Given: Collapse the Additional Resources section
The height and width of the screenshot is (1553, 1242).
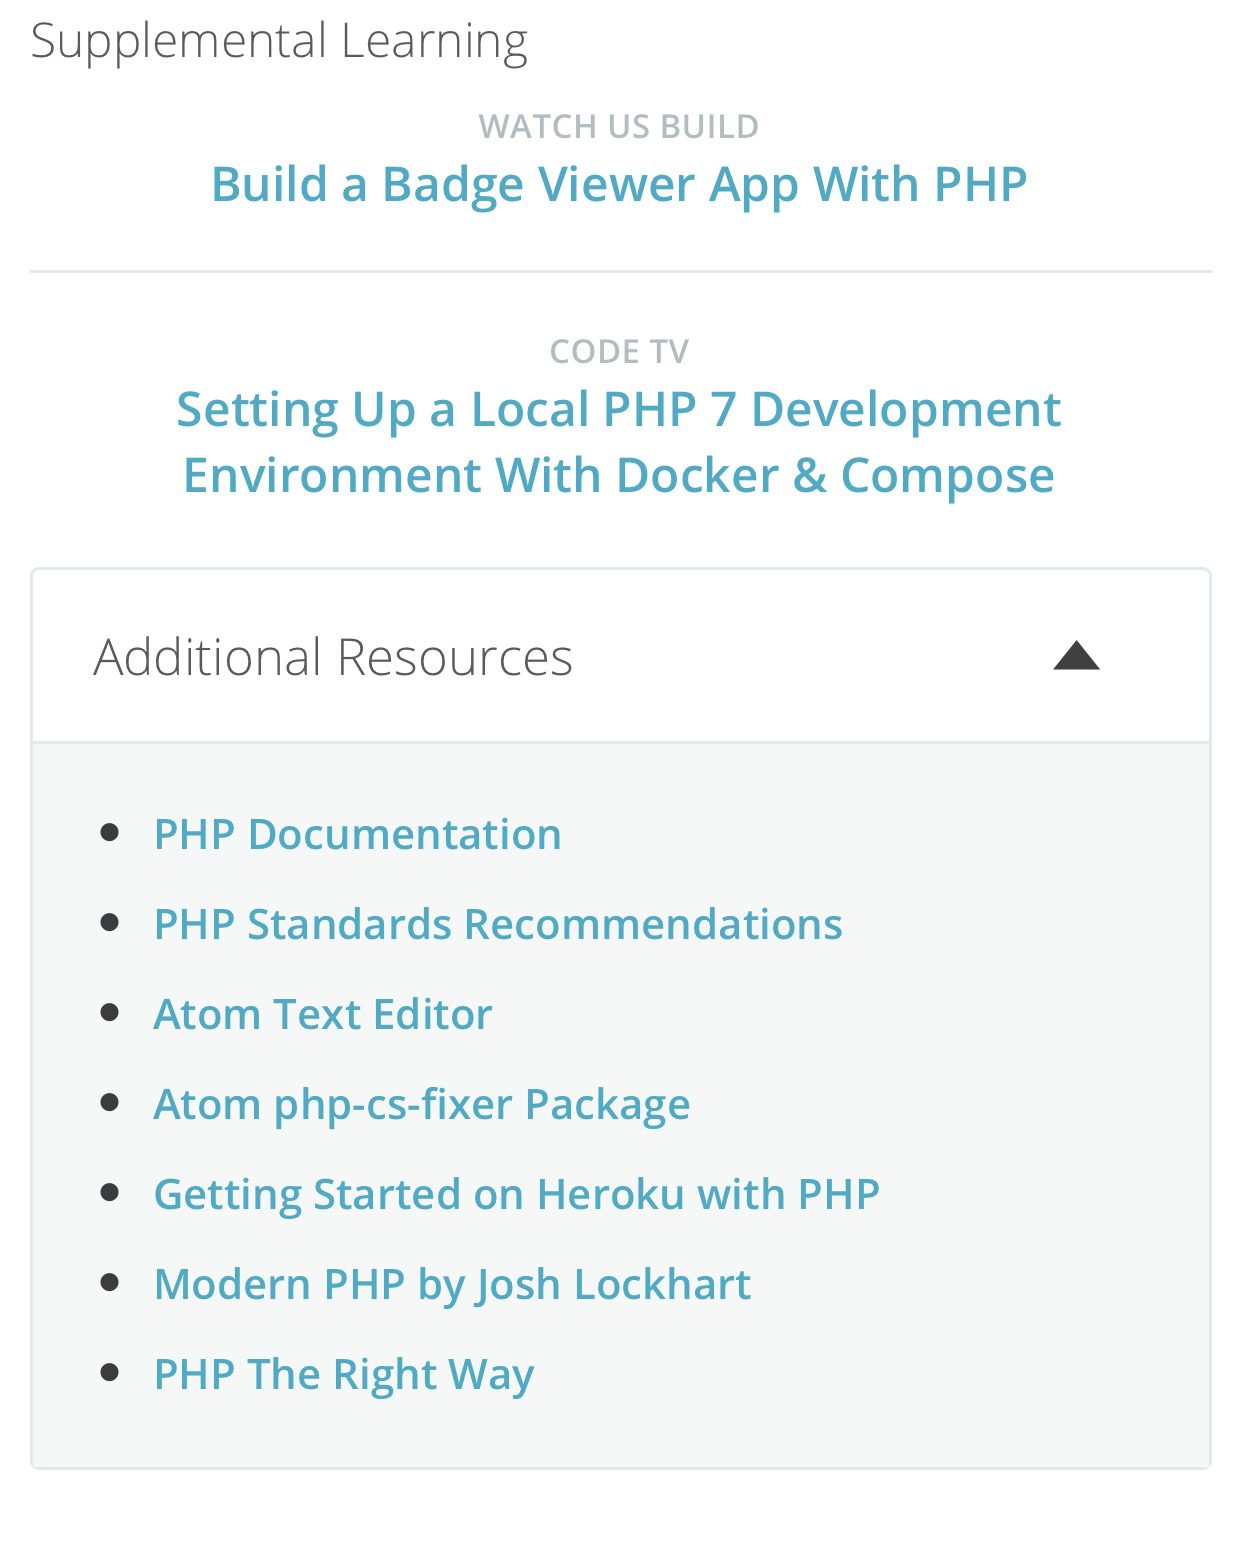Looking at the screenshot, I should (x=1077, y=657).
